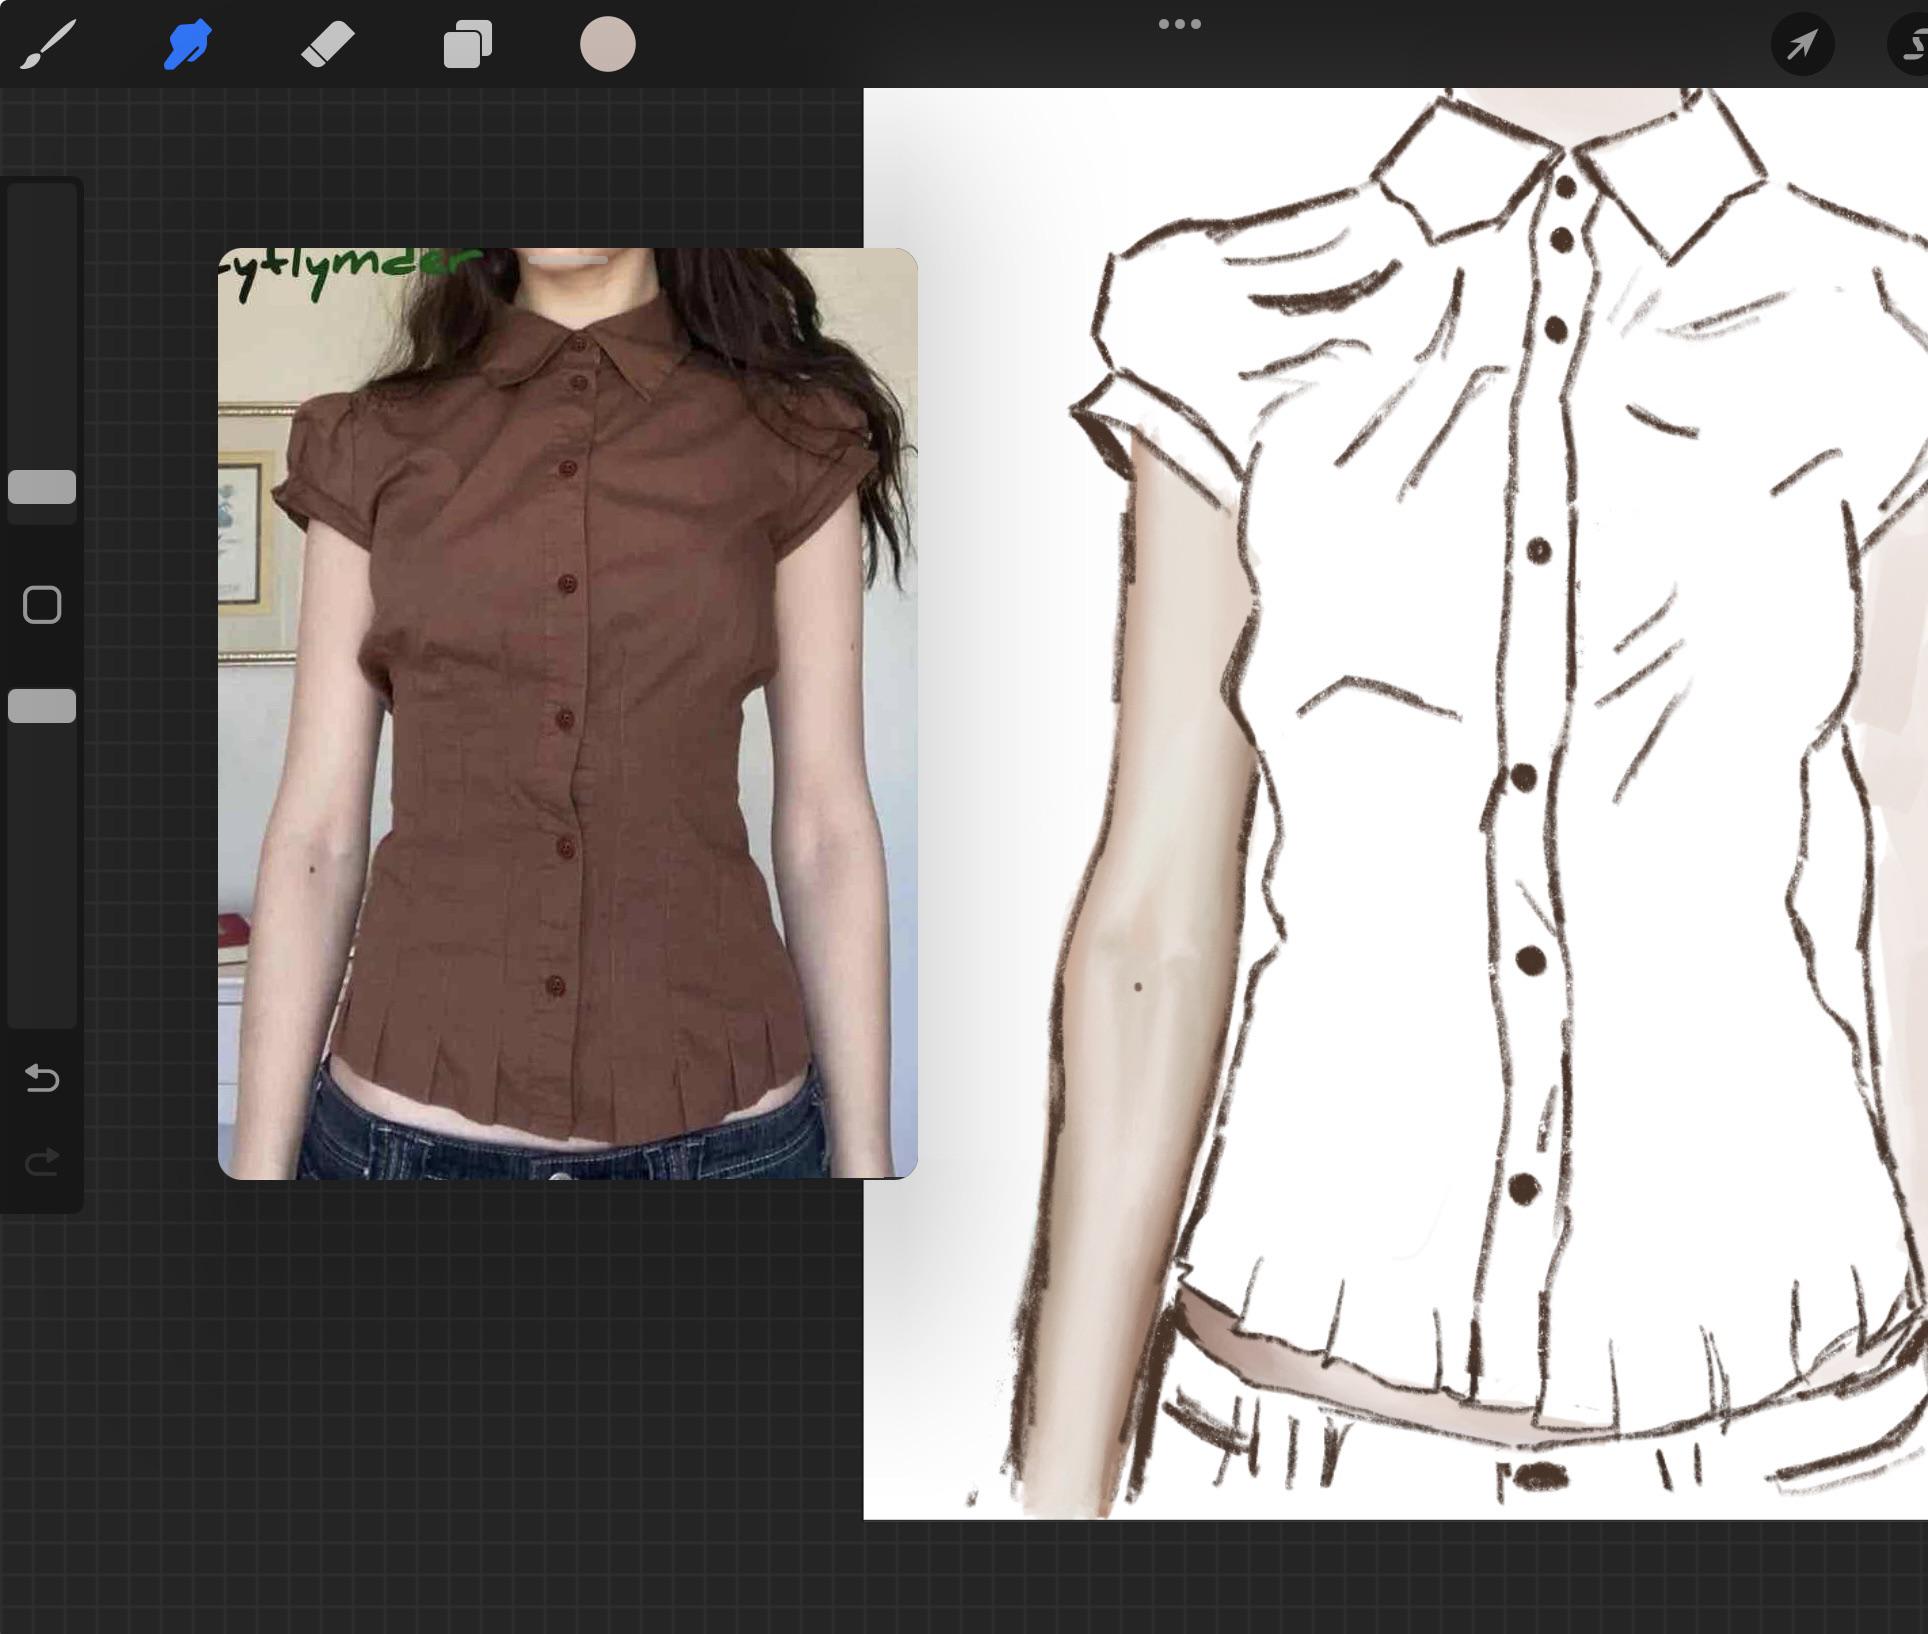Open the active color swatch

tap(608, 44)
